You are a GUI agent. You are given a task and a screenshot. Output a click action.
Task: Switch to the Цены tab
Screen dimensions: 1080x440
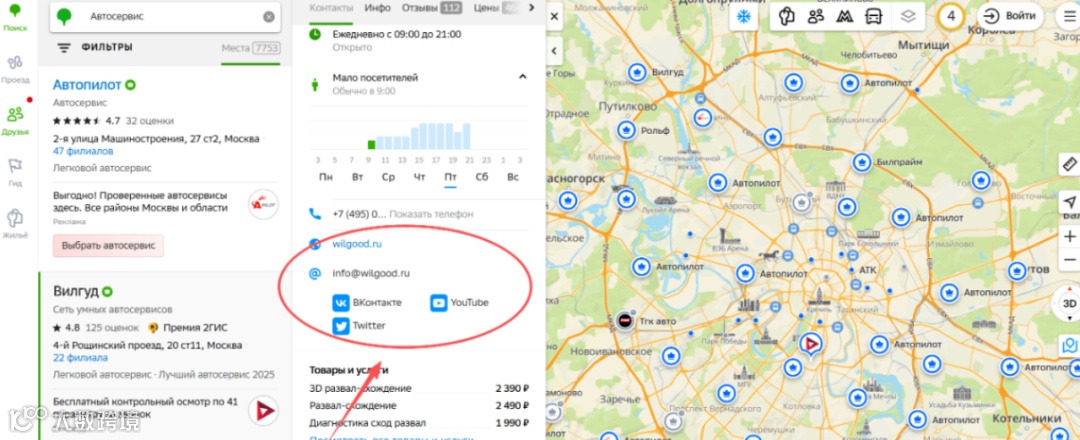point(496,8)
